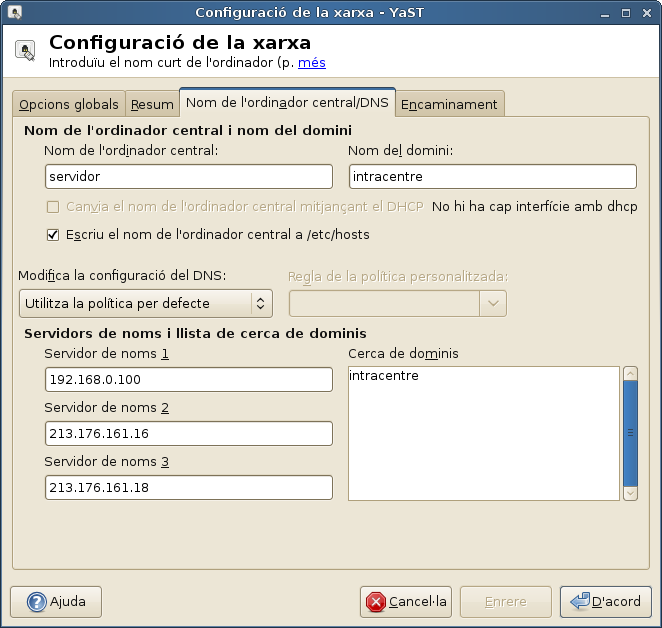Click the scroll-down arrow of domain list
The height and width of the screenshot is (628, 662).
pos(630,492)
